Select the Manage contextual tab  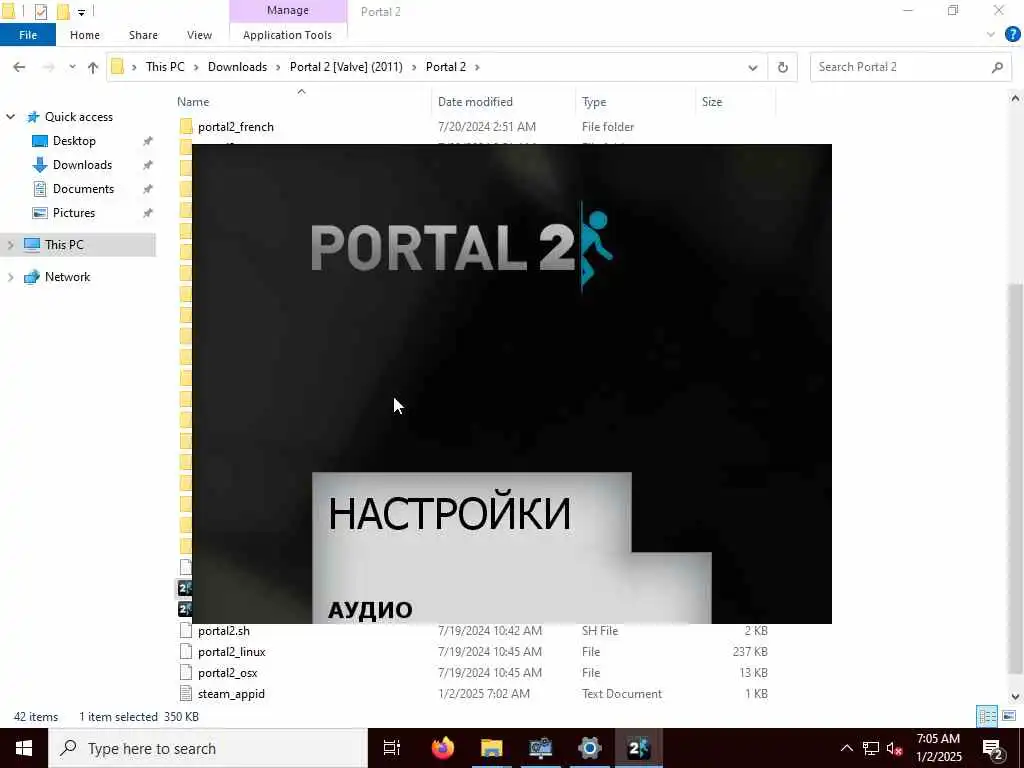coord(288,10)
